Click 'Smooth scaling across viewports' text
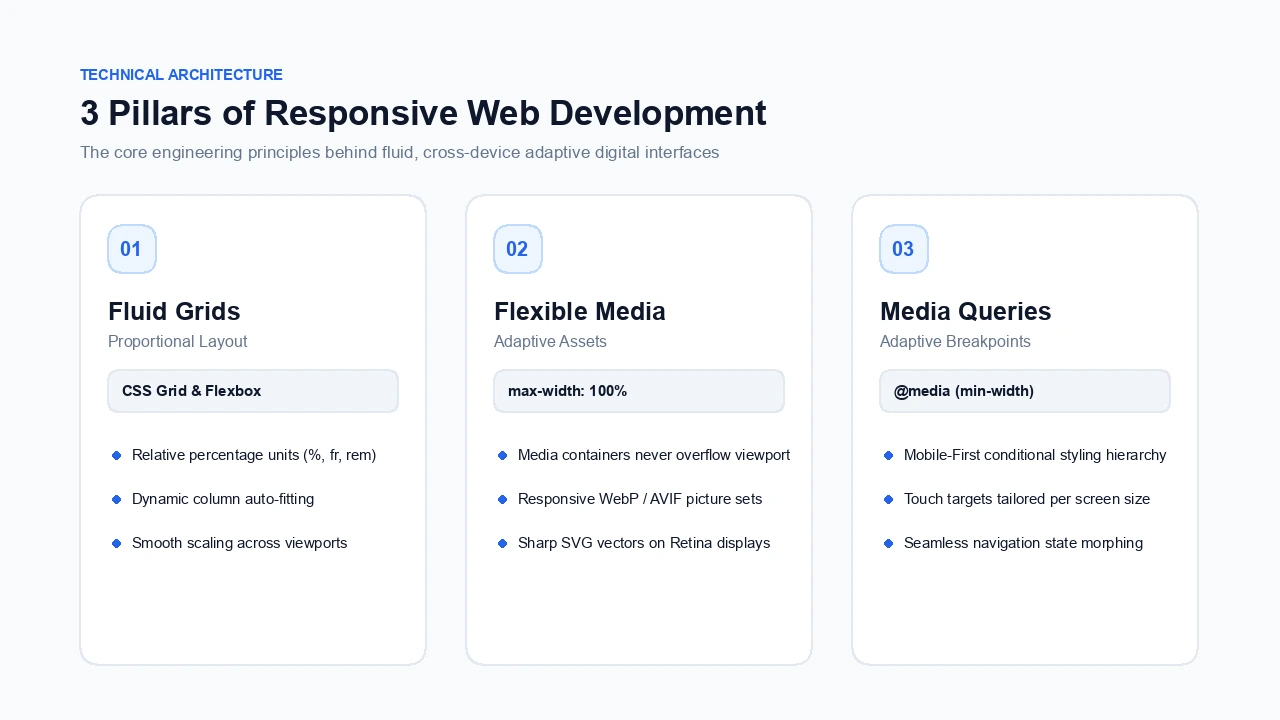 click(240, 543)
